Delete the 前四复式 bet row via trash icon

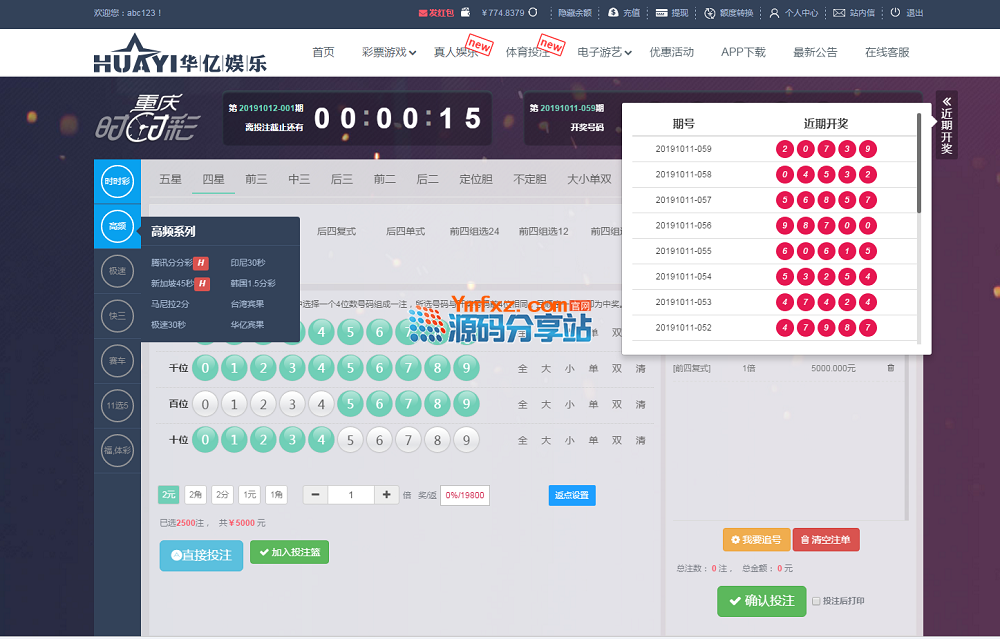(x=891, y=368)
